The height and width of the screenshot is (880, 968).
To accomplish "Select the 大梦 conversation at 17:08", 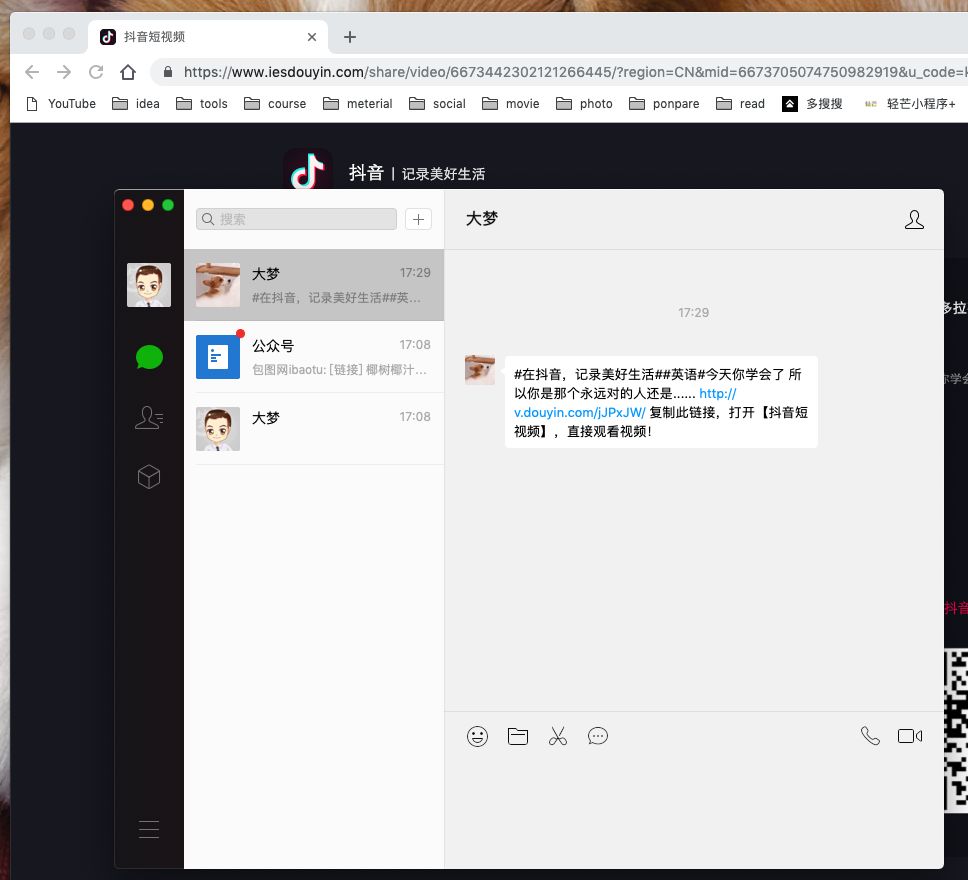I will [x=314, y=429].
